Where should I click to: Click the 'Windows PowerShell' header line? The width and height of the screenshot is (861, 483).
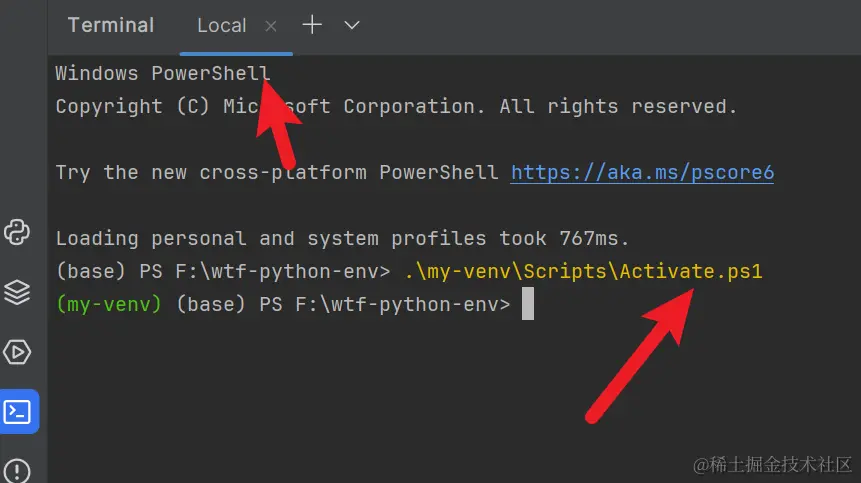163,74
